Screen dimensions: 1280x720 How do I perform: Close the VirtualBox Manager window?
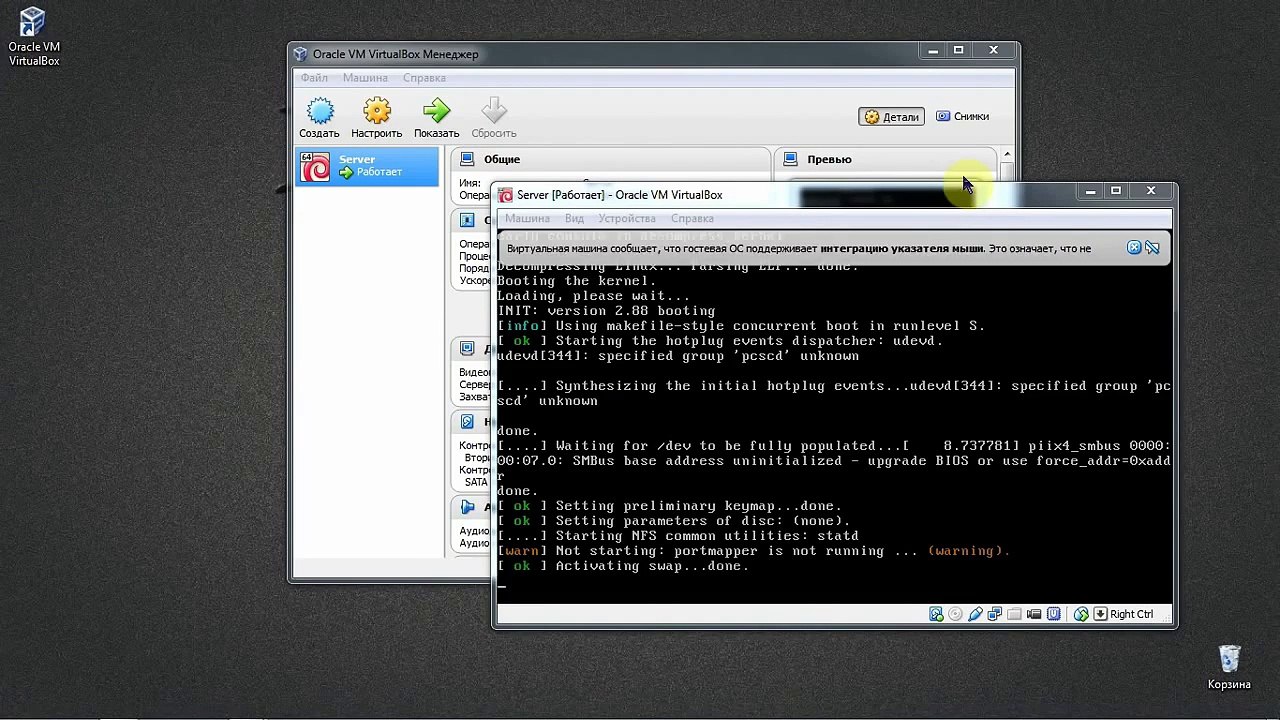coord(993,50)
